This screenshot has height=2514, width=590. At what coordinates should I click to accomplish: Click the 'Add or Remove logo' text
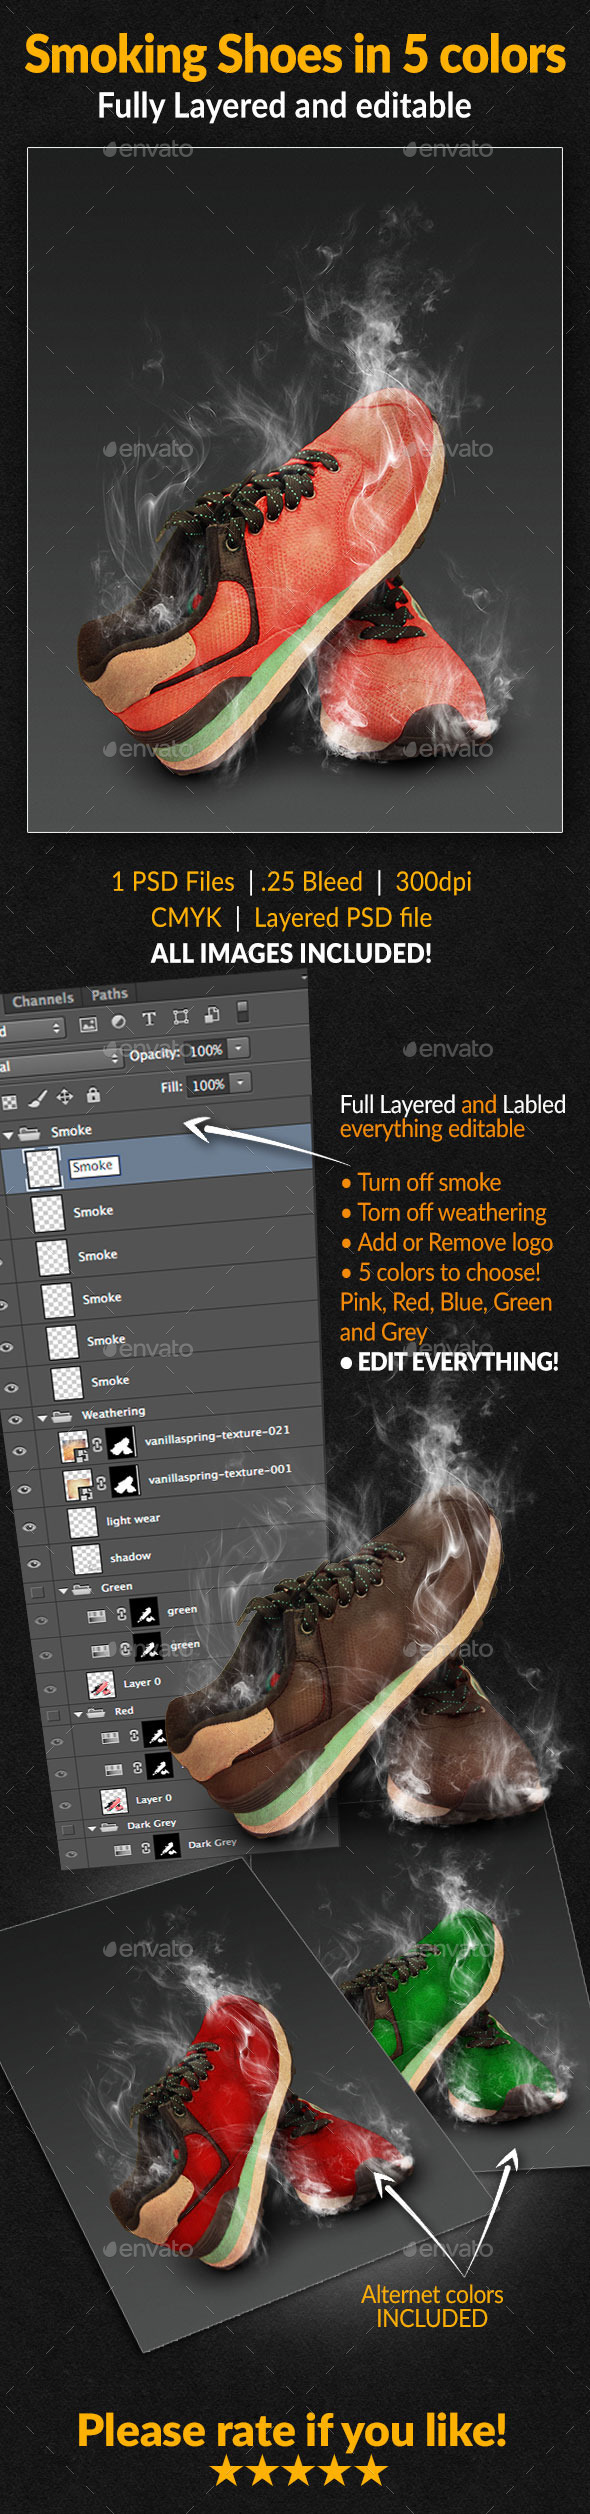(455, 1243)
